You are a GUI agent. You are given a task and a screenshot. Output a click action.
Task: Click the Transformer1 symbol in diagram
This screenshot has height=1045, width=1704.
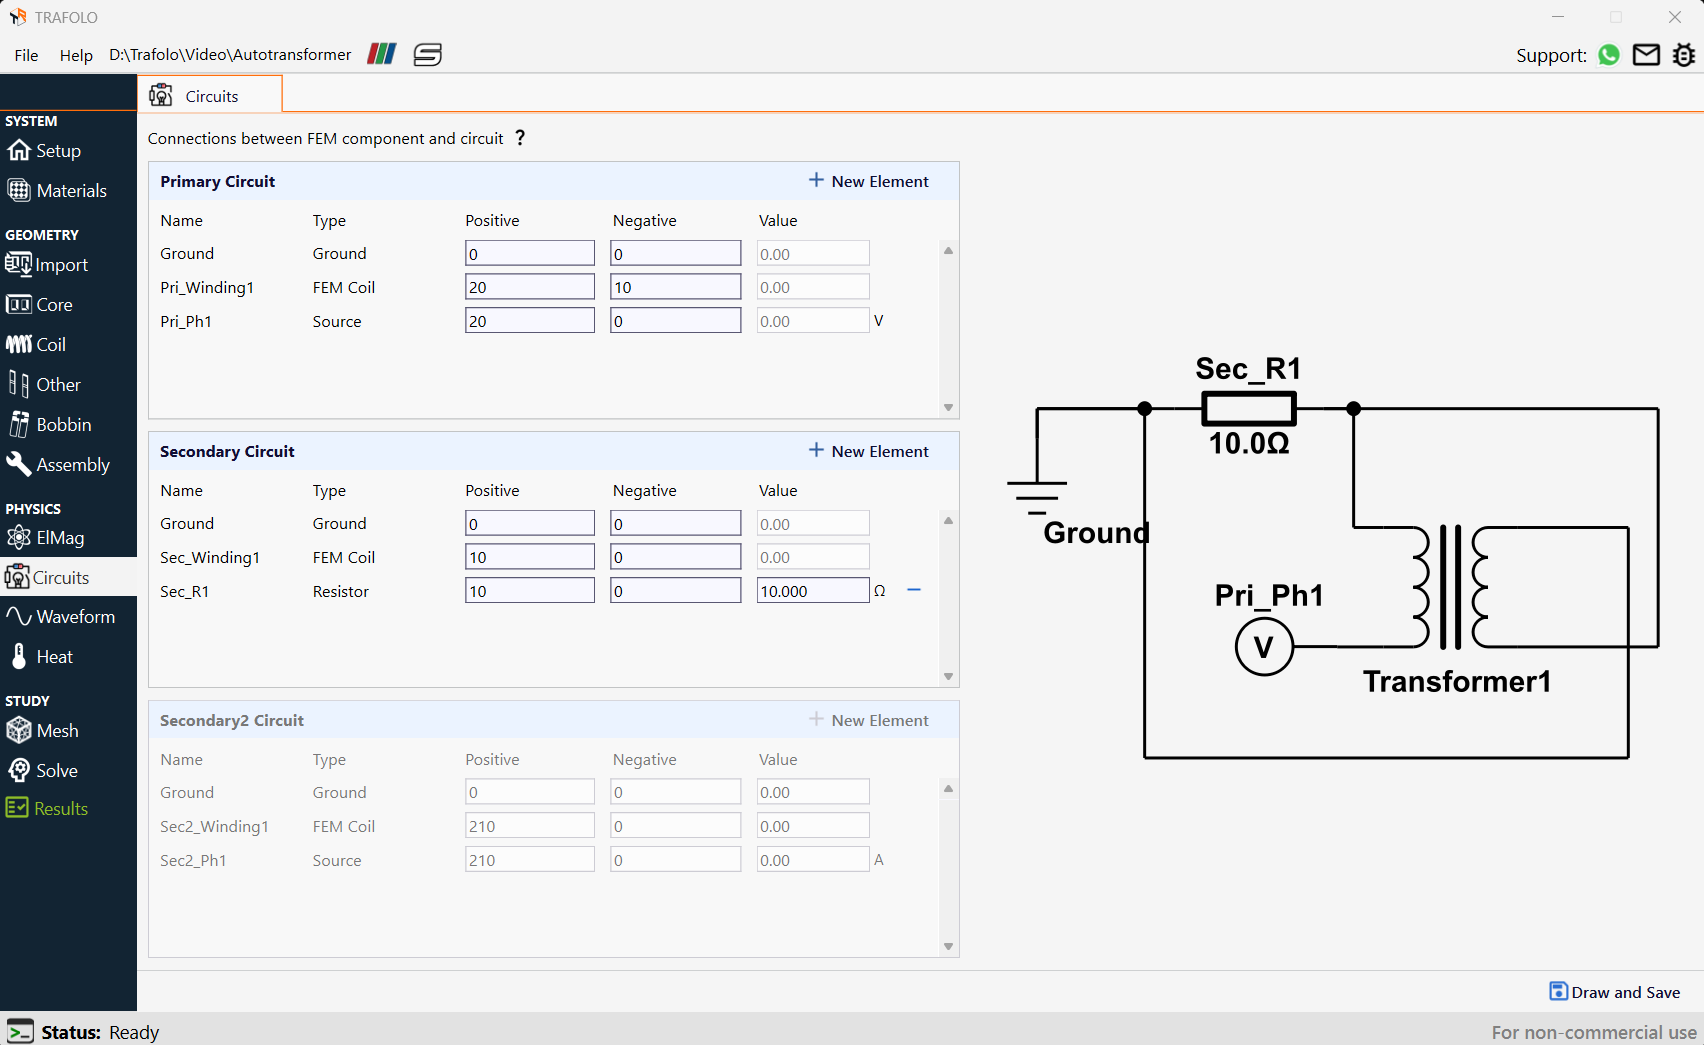[1450, 588]
